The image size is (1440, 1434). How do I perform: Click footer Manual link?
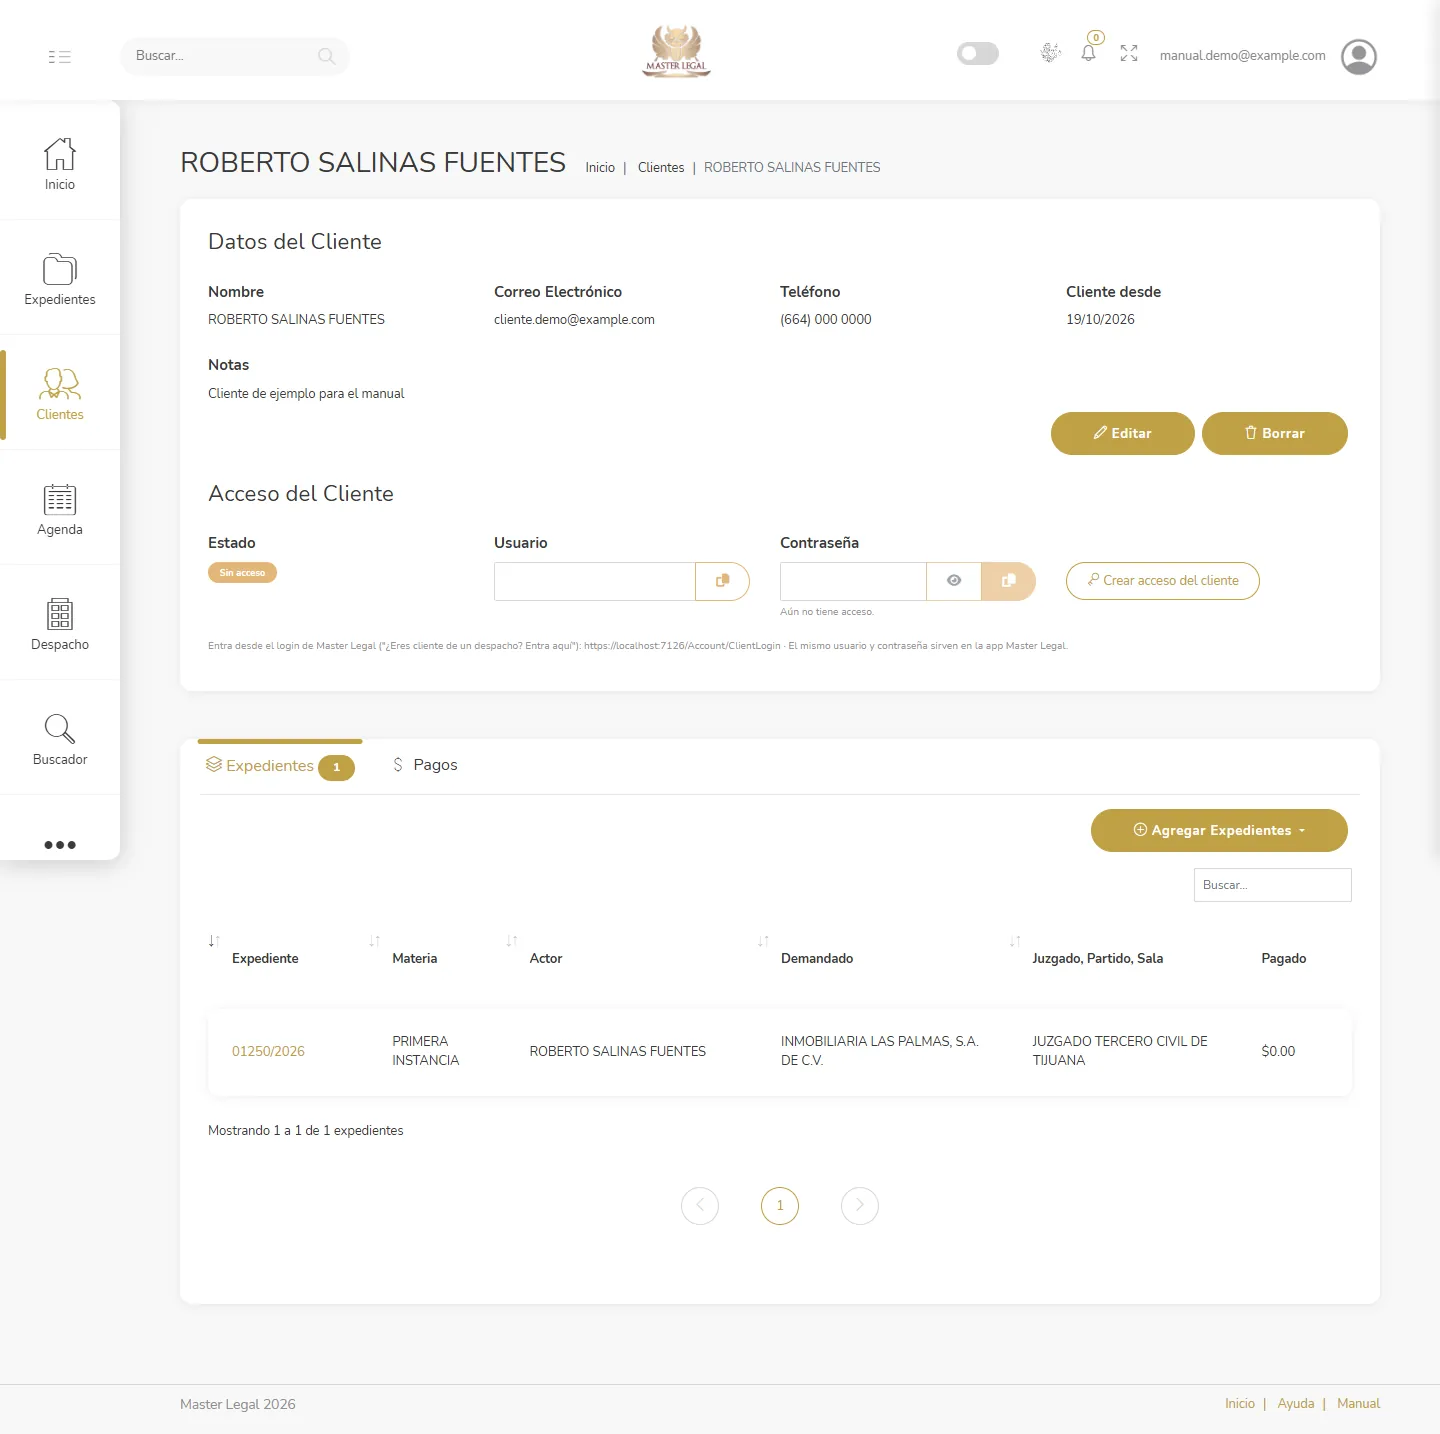pos(1358,1404)
